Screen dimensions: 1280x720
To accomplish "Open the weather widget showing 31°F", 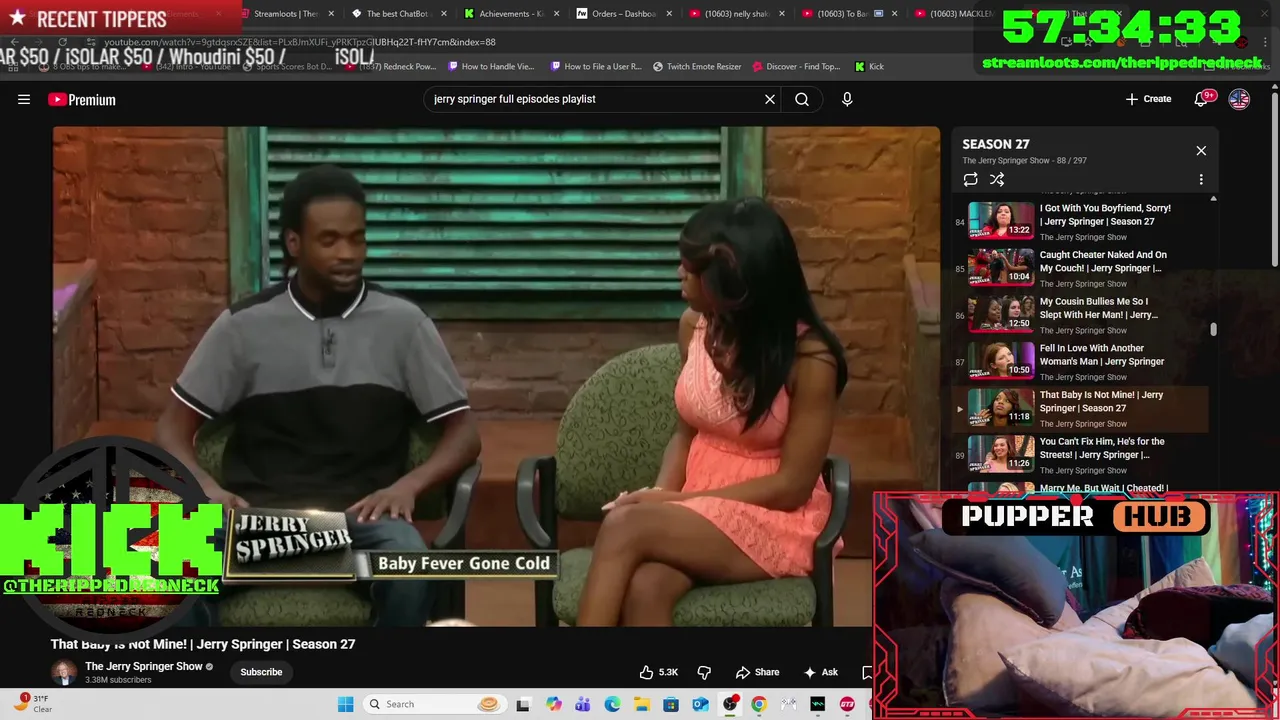I will pyautogui.click(x=35, y=703).
